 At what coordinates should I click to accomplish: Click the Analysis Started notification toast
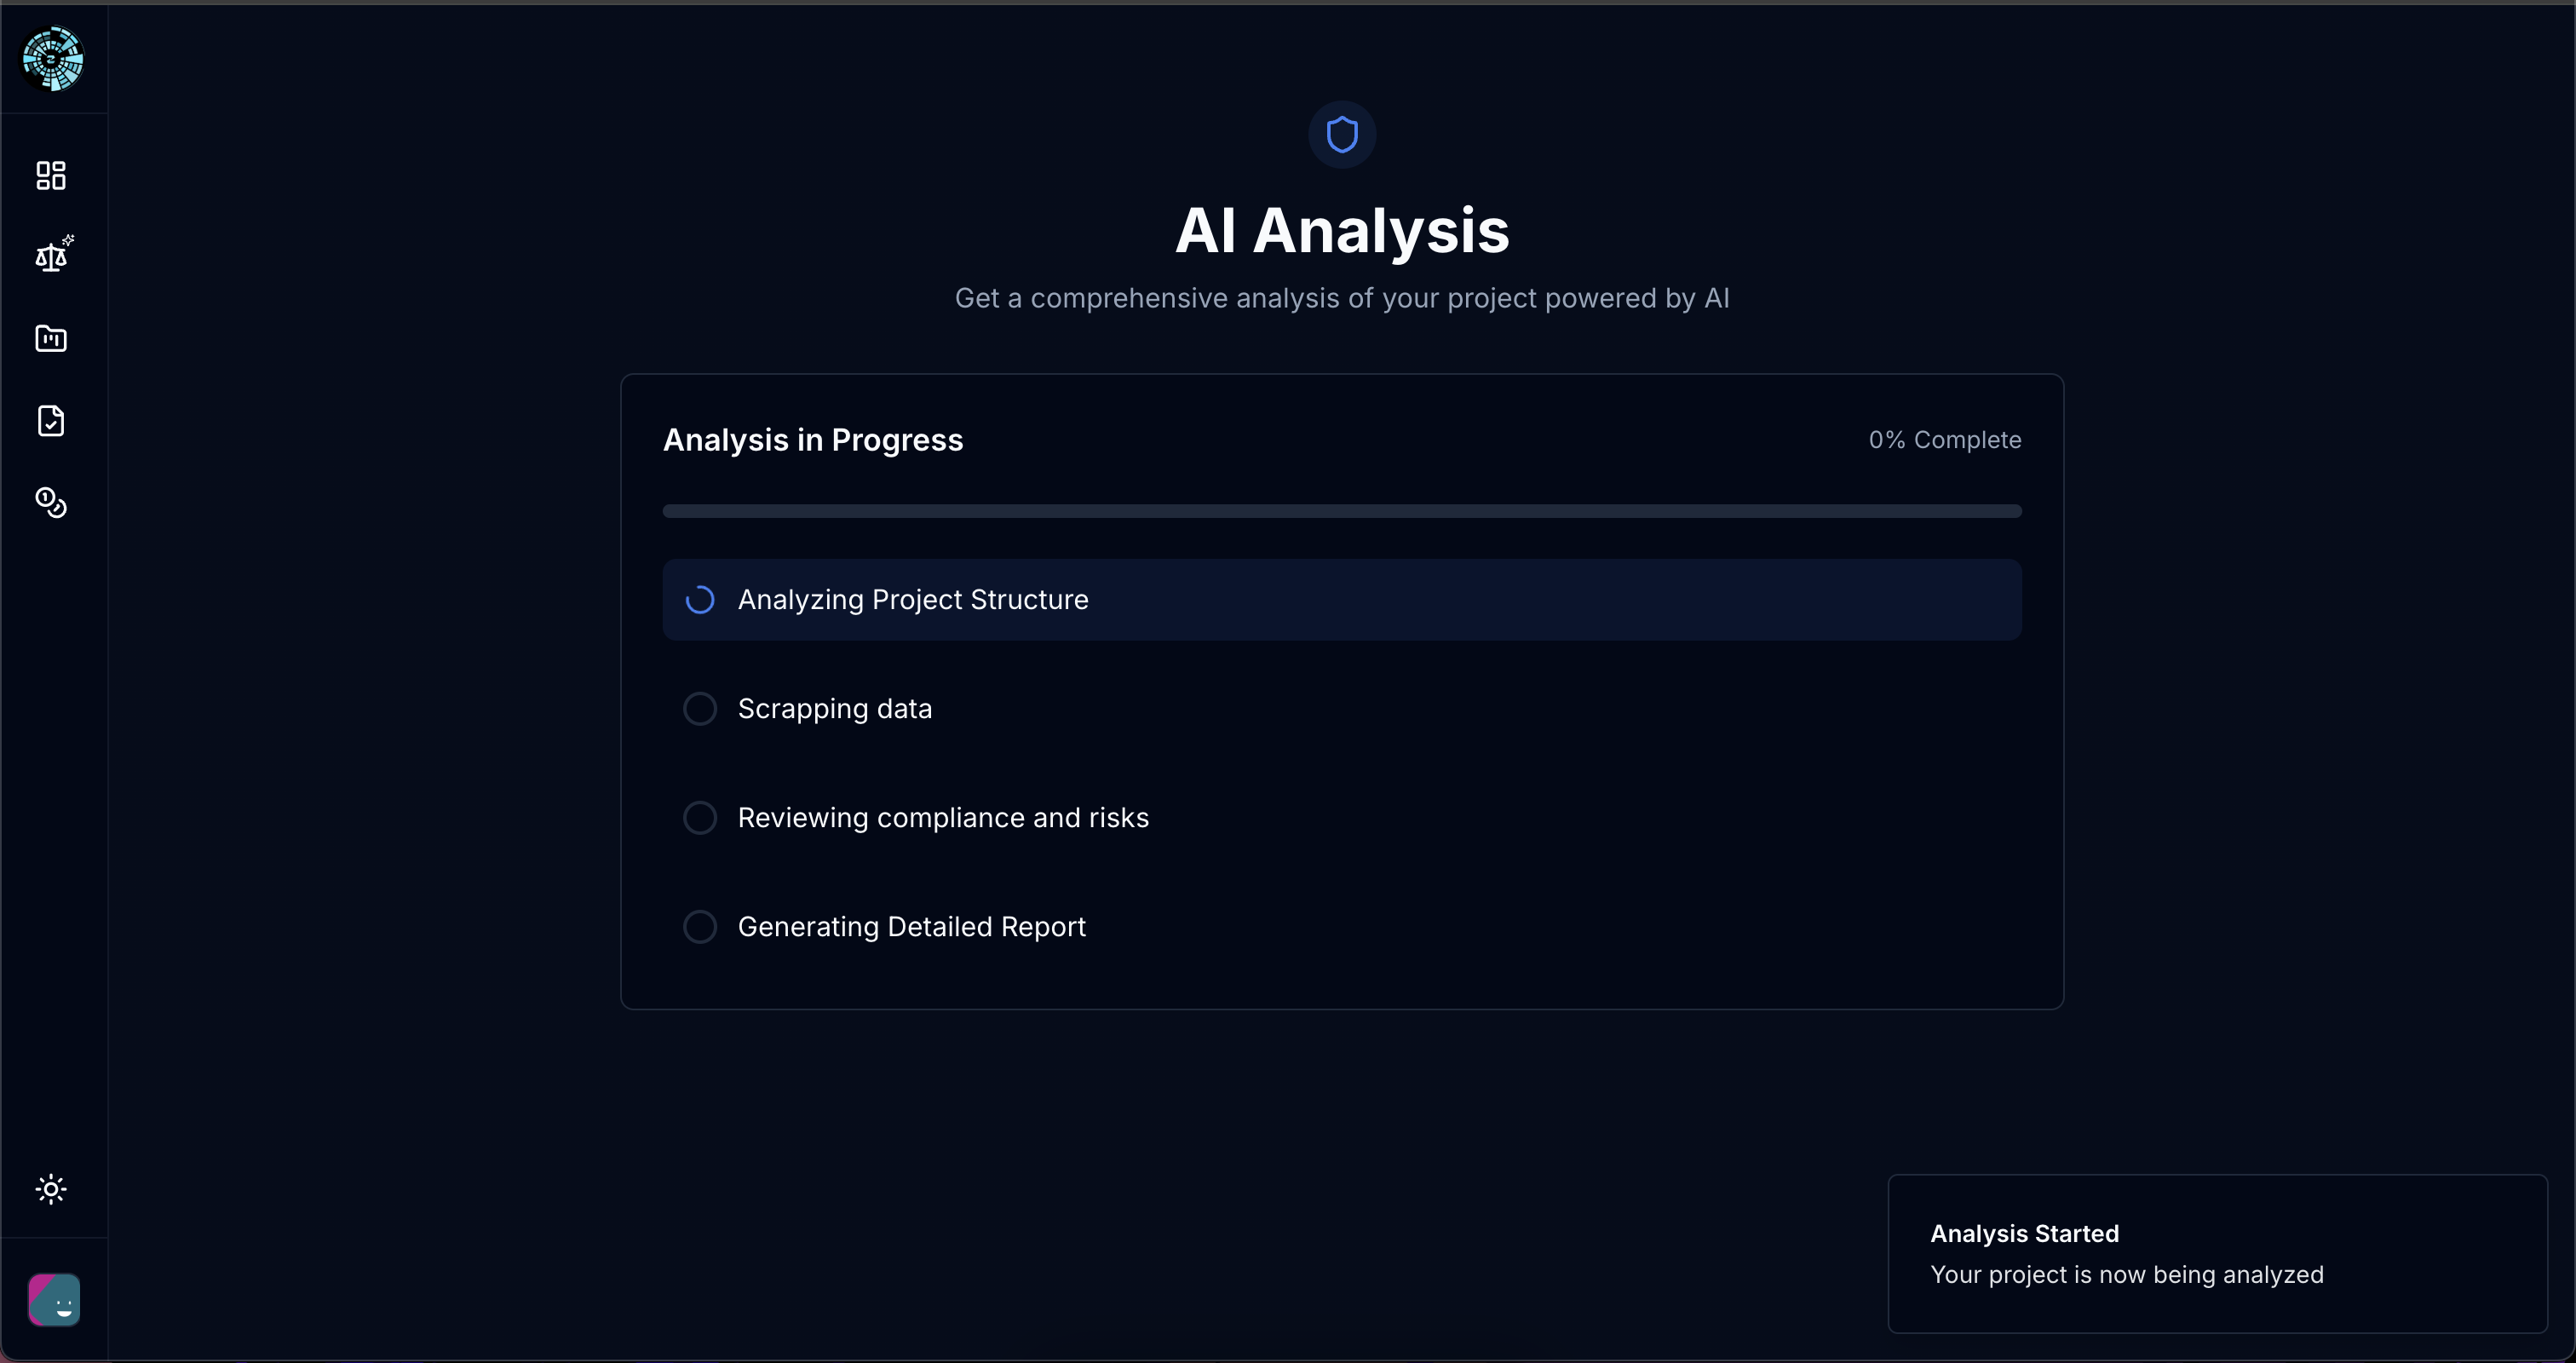click(x=2217, y=1254)
